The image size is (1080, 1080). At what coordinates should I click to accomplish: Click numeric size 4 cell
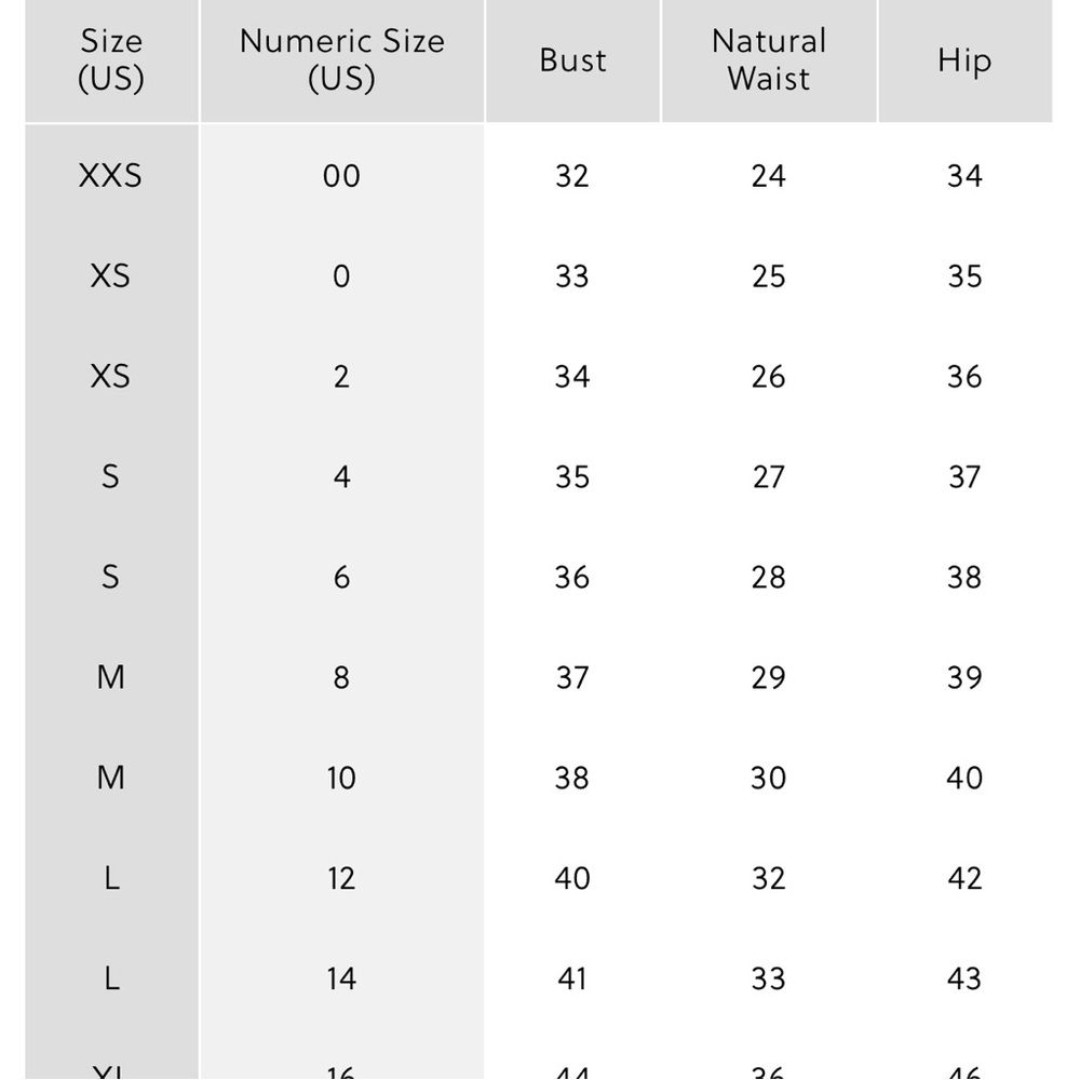(342, 477)
